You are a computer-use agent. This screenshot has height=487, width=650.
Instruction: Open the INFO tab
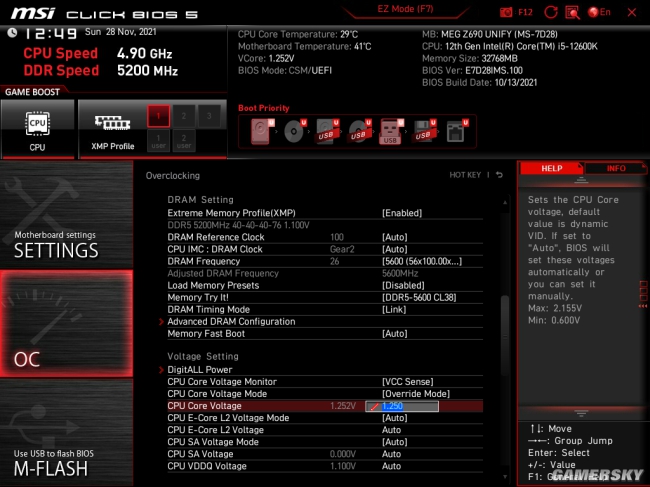pos(616,168)
